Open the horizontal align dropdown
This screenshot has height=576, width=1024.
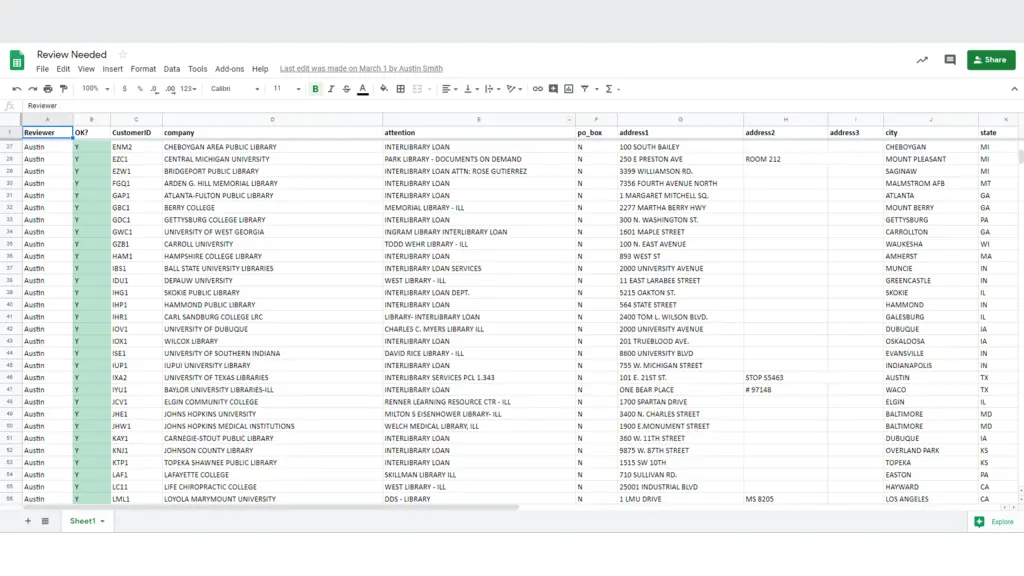(449, 89)
